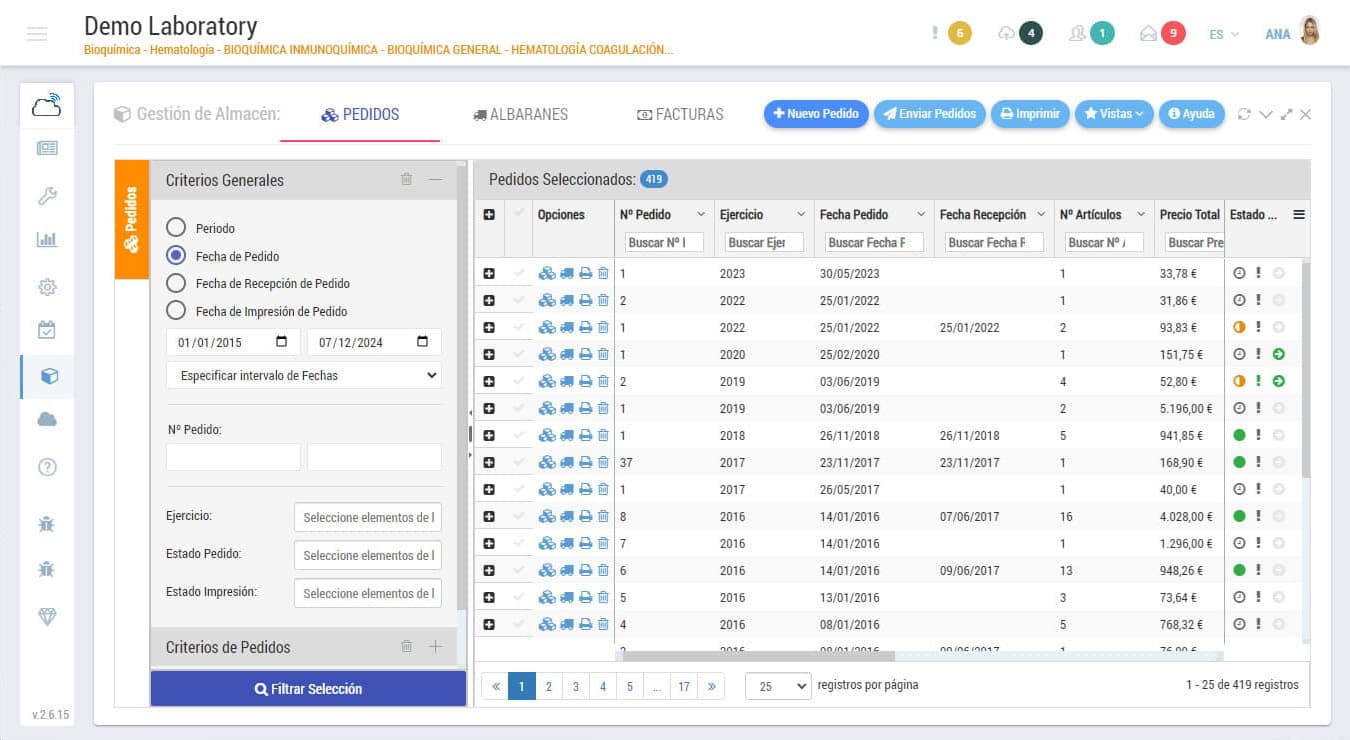Click the refresh icon beside Ayuda
This screenshot has width=1350, height=740.
(1244, 114)
